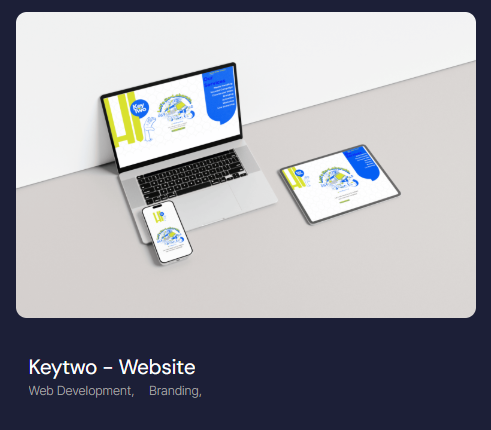Click the center illustration on the laptop screen
The image size is (491, 430).
click(x=176, y=109)
